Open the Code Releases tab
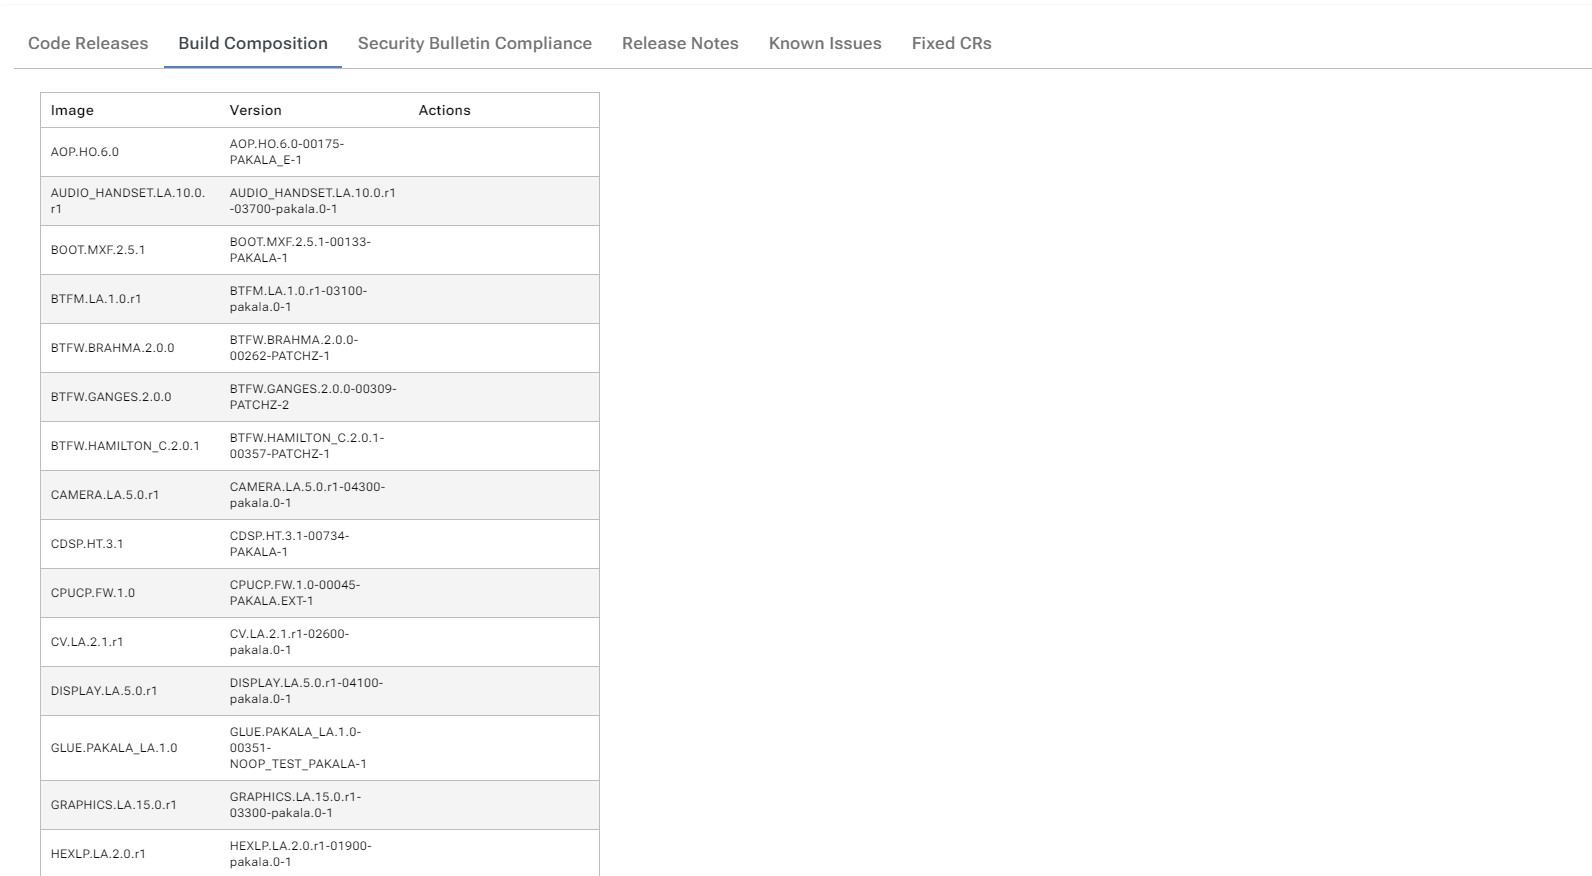 click(x=88, y=43)
